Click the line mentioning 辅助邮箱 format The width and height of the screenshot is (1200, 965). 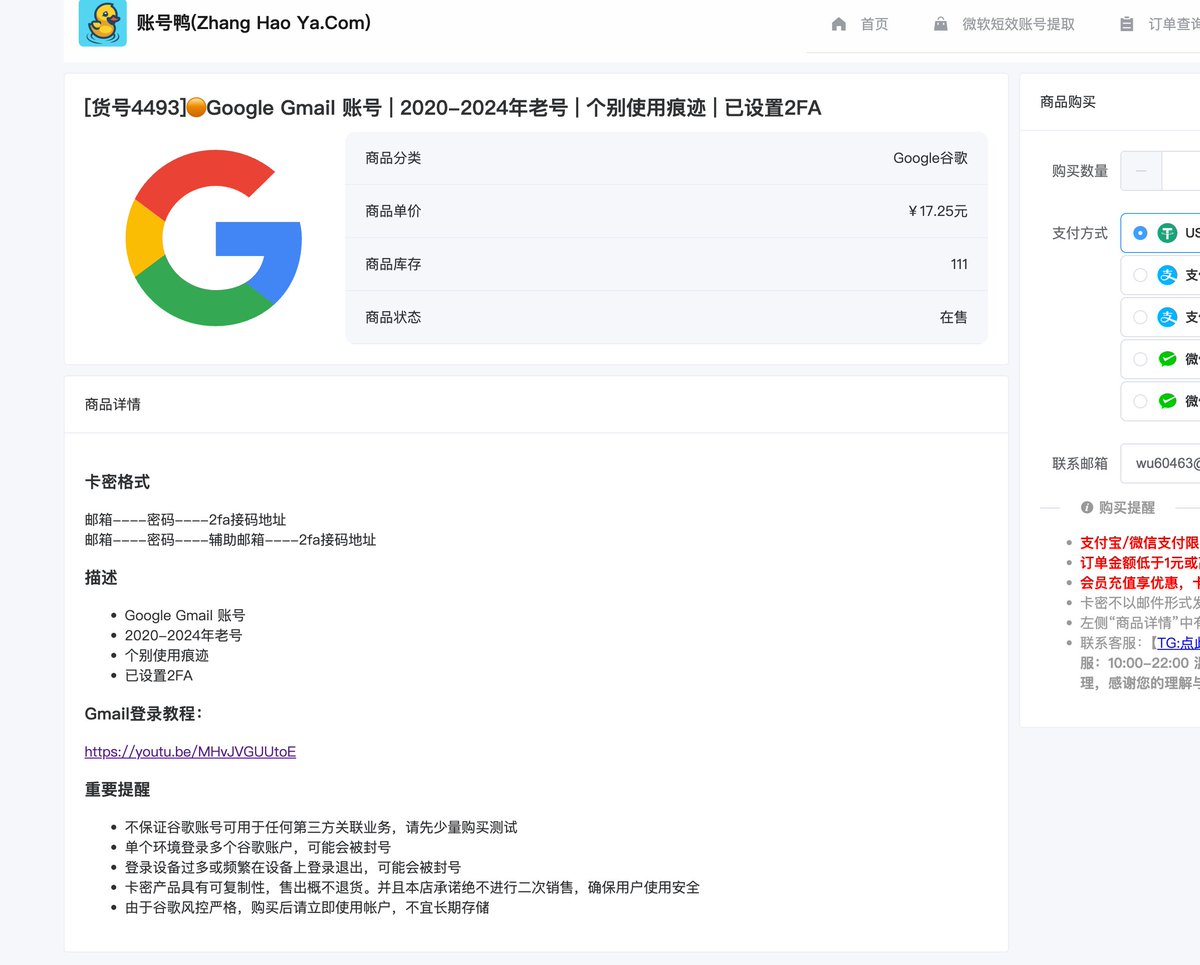point(230,539)
